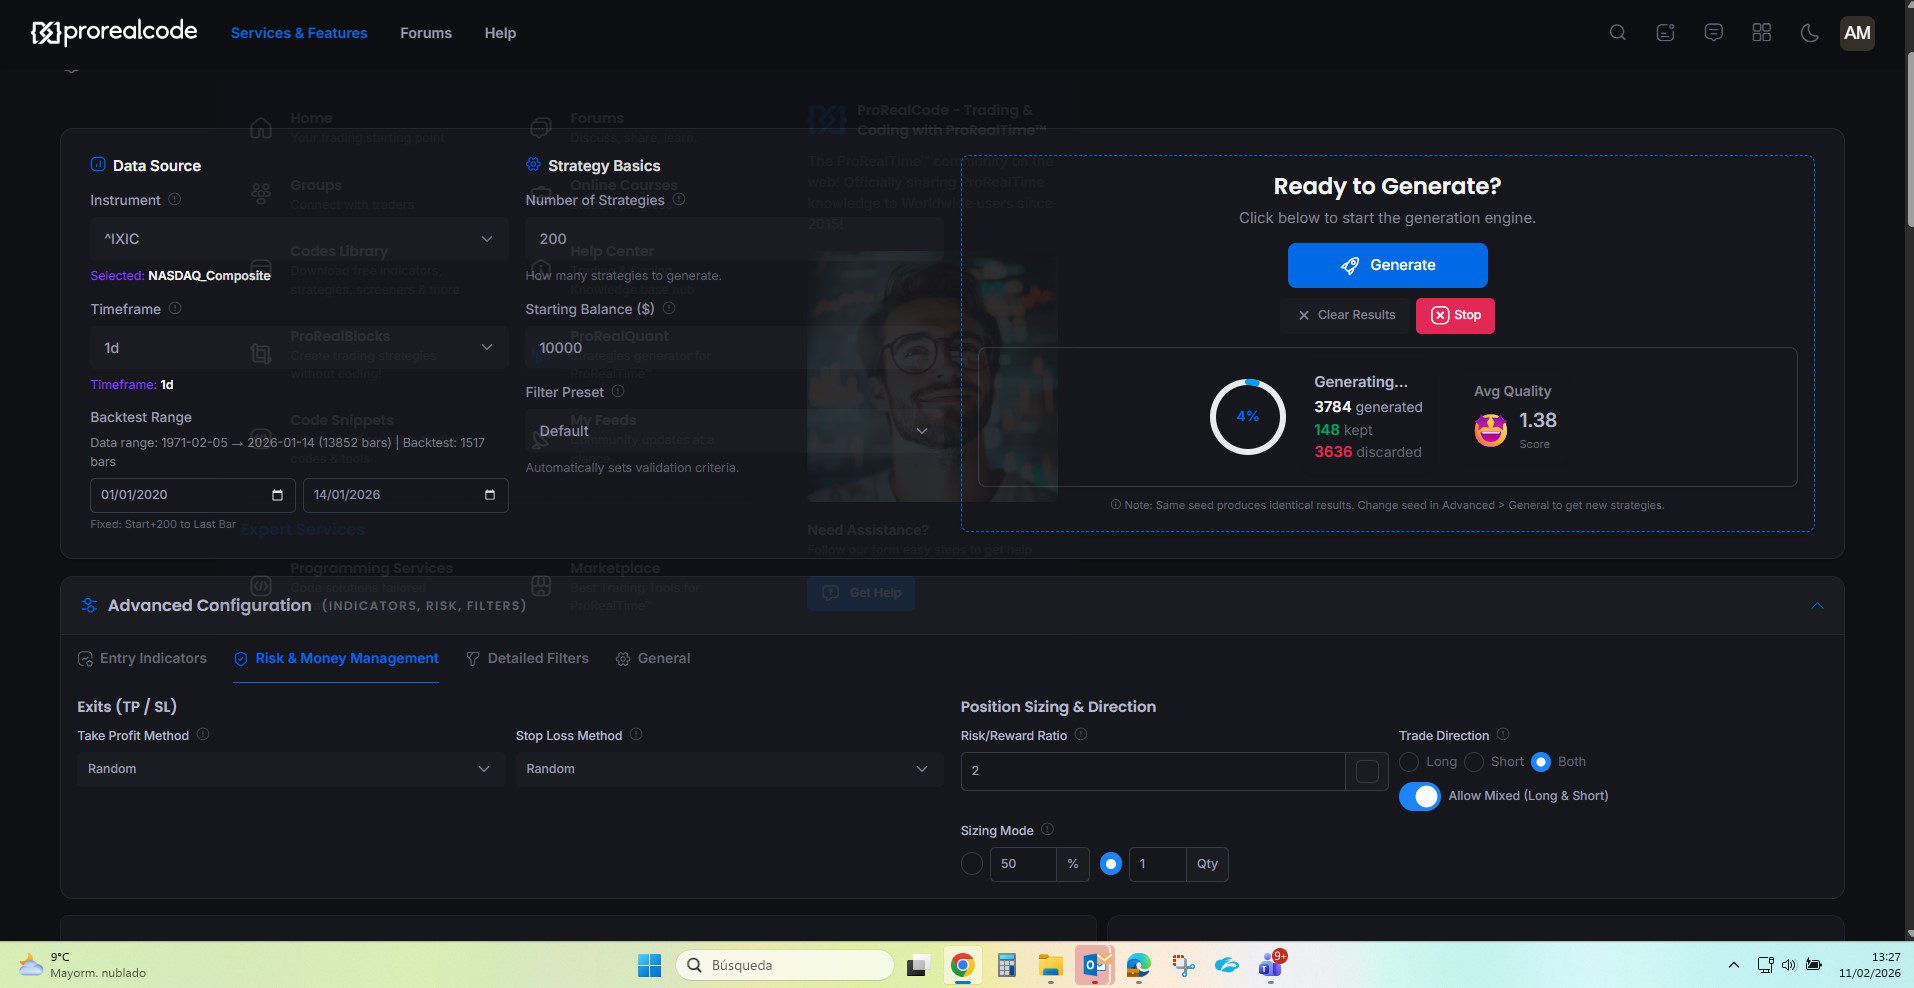Show info tooltip for Sizing Mode
The image size is (1914, 988).
[1048, 829]
